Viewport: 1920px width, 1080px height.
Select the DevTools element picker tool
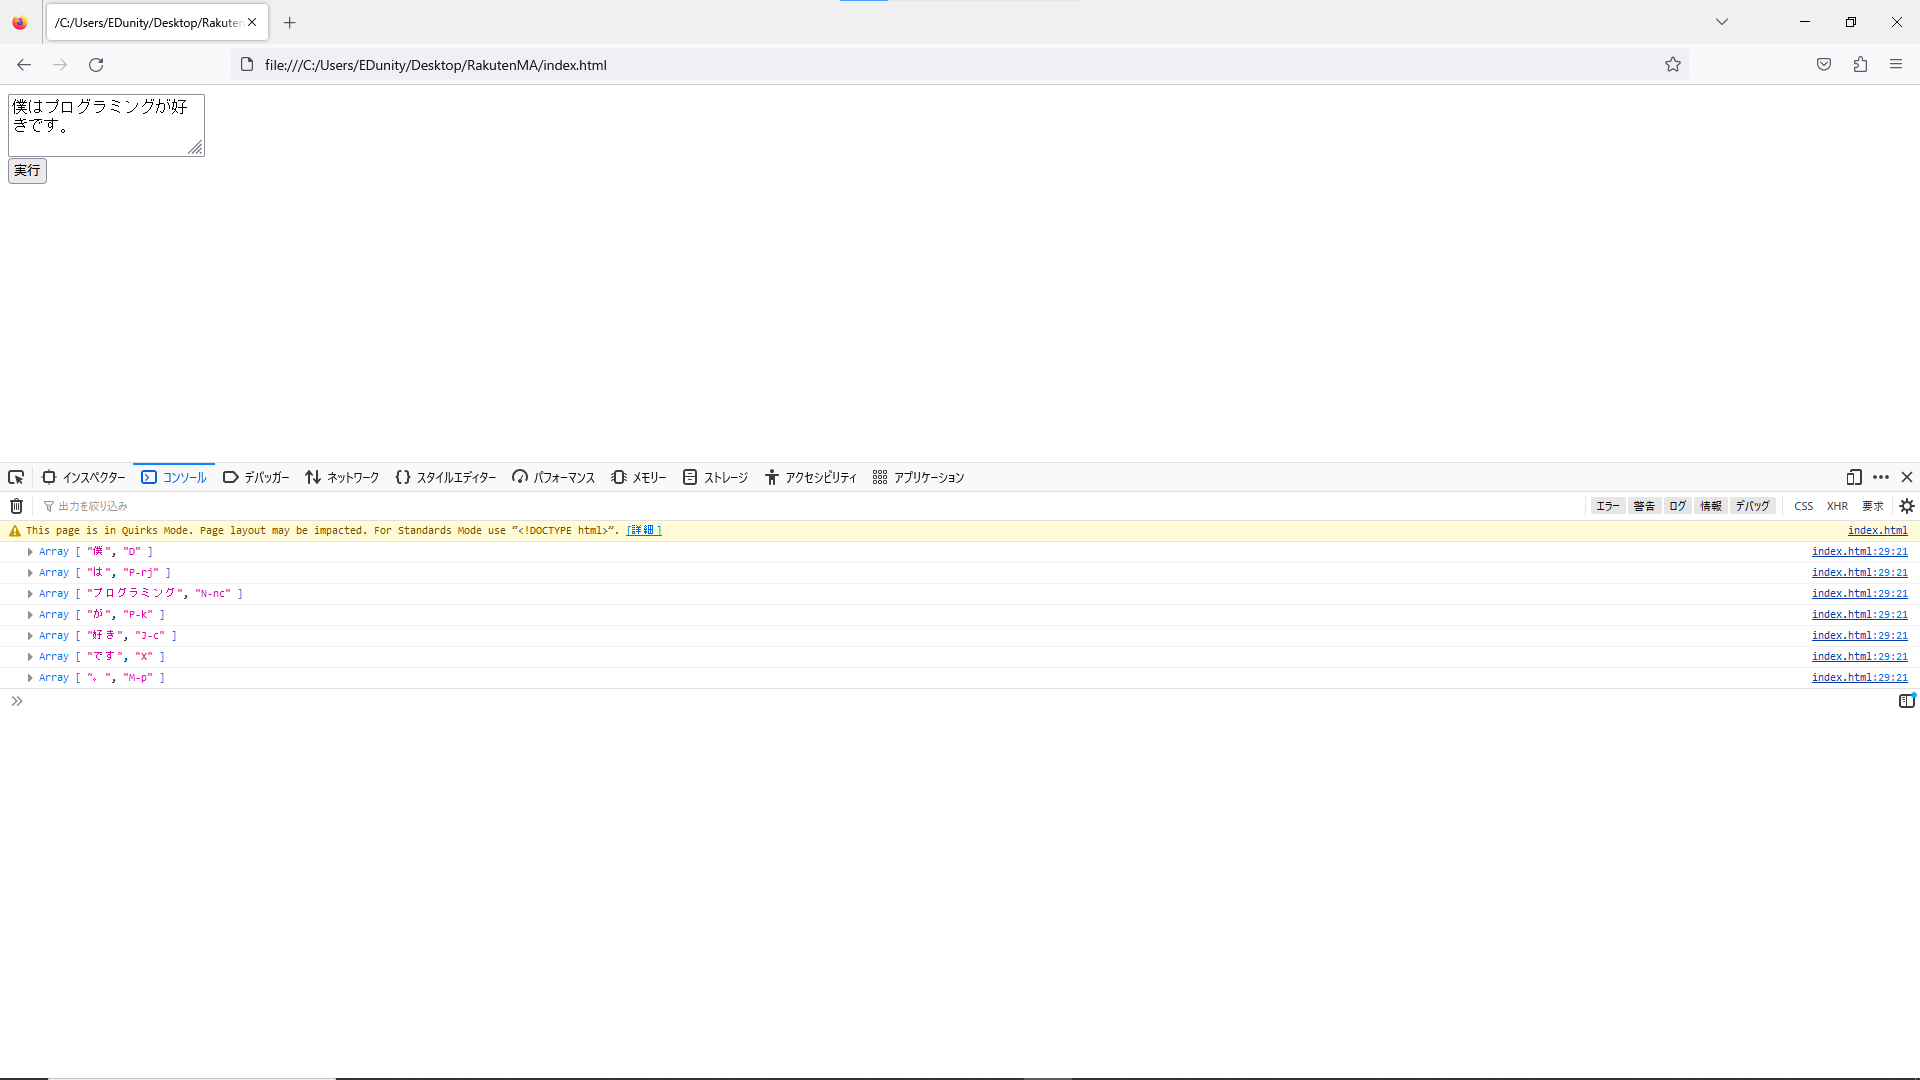[x=15, y=477]
